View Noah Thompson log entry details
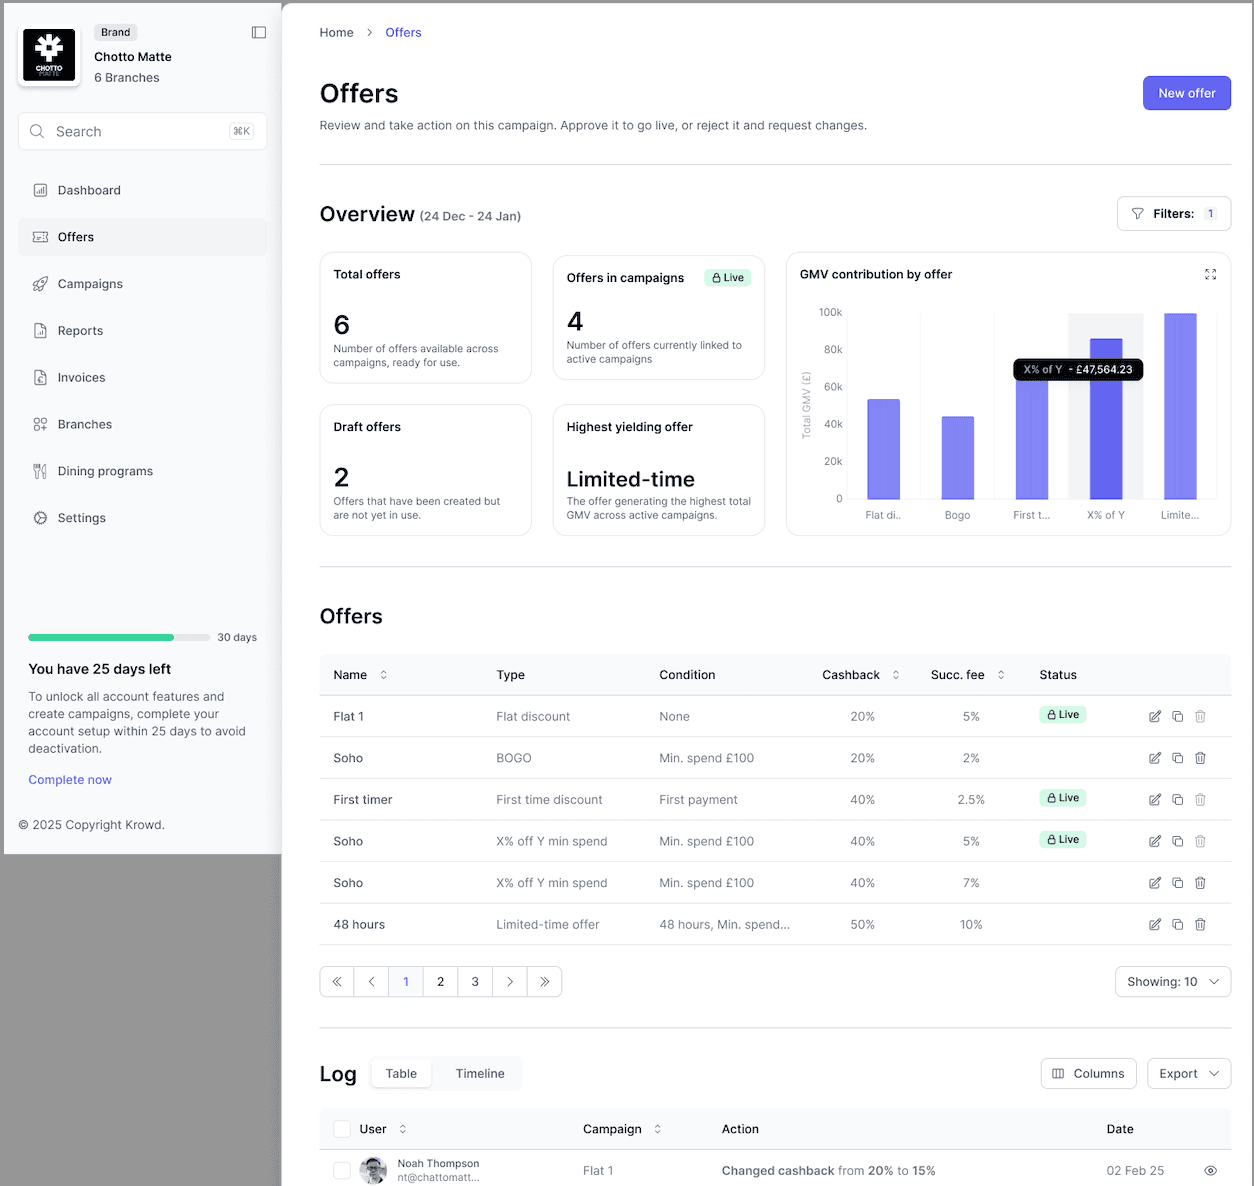 click(x=1210, y=1171)
